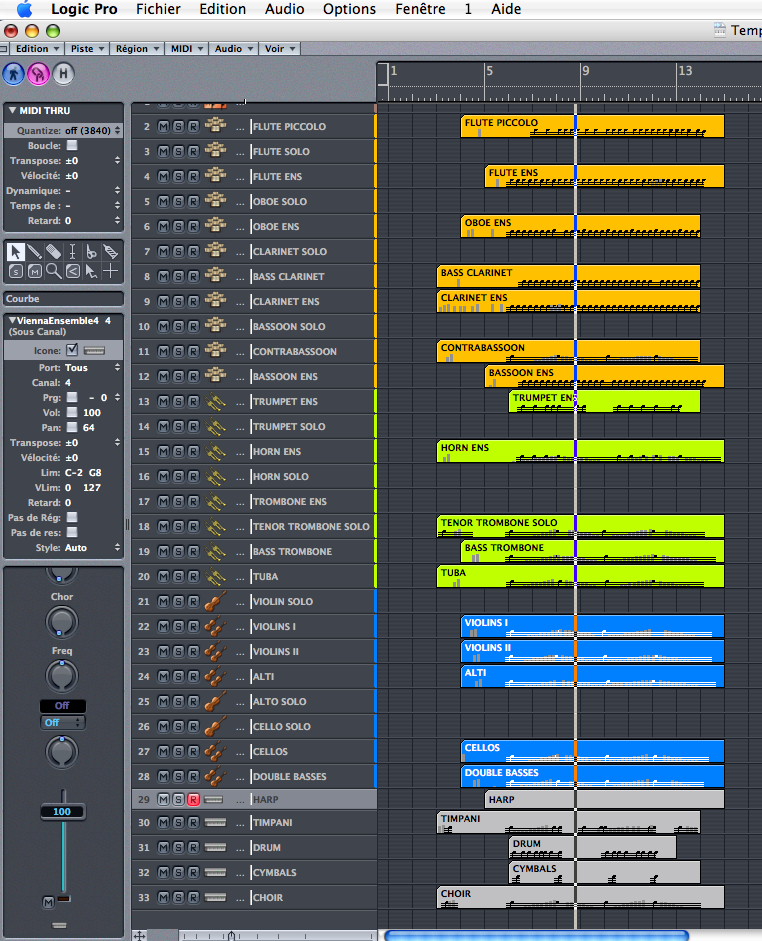Select the Marquee crosshair tool
The image size is (762, 941).
pos(110,271)
